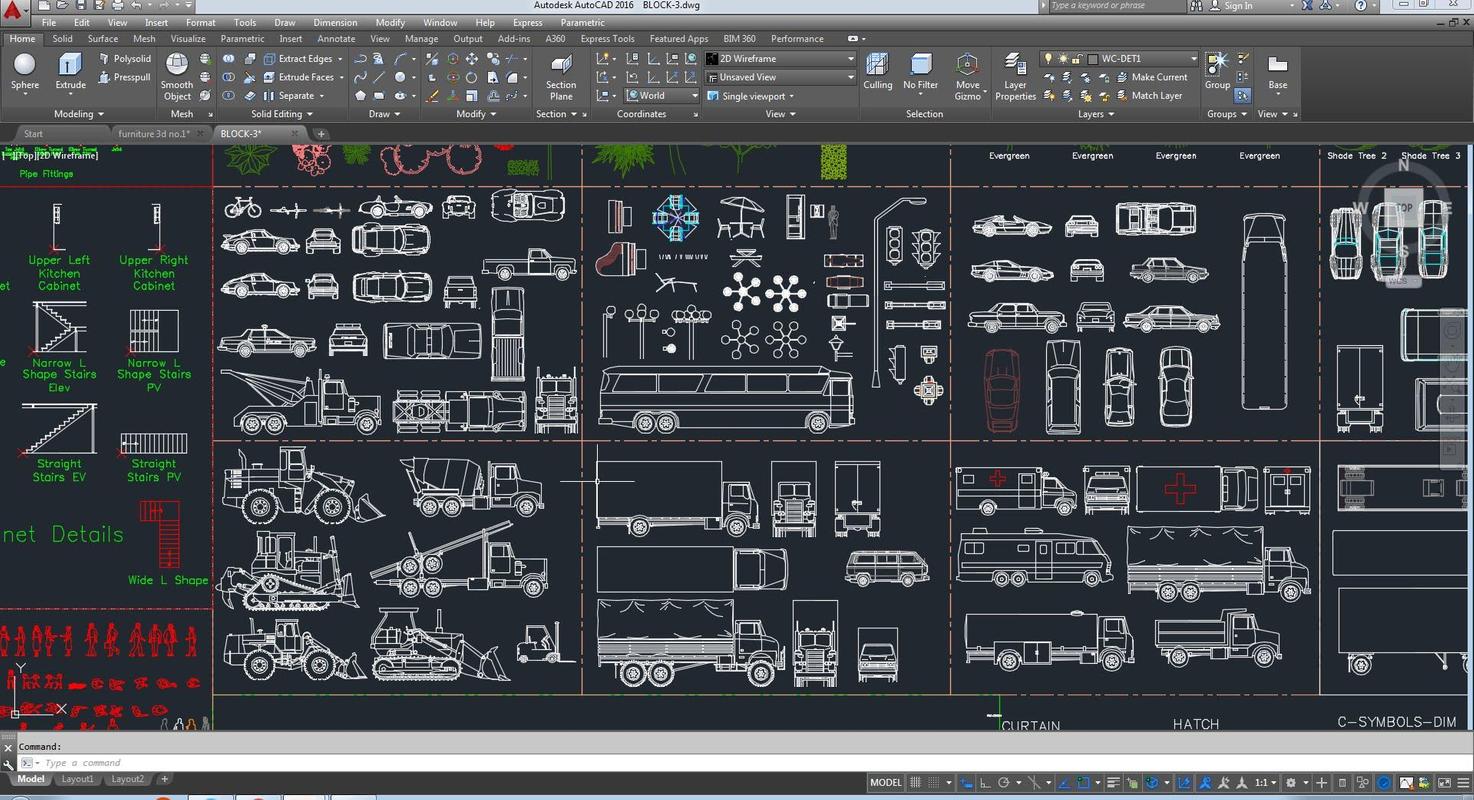Viewport: 1474px width, 800px height.
Task: Click the Smooth Object mesh button
Action: [x=177, y=76]
